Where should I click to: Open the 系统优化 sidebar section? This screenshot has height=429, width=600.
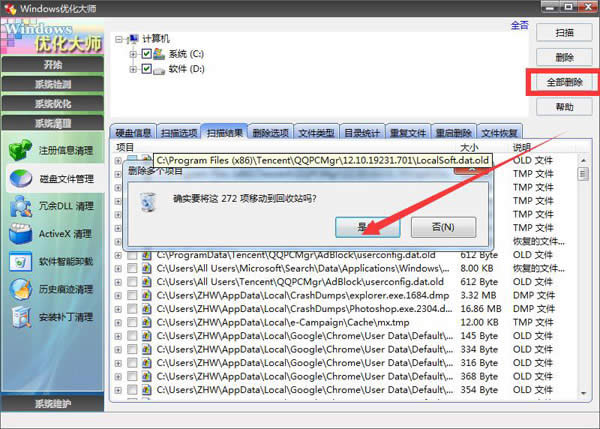(x=52, y=104)
